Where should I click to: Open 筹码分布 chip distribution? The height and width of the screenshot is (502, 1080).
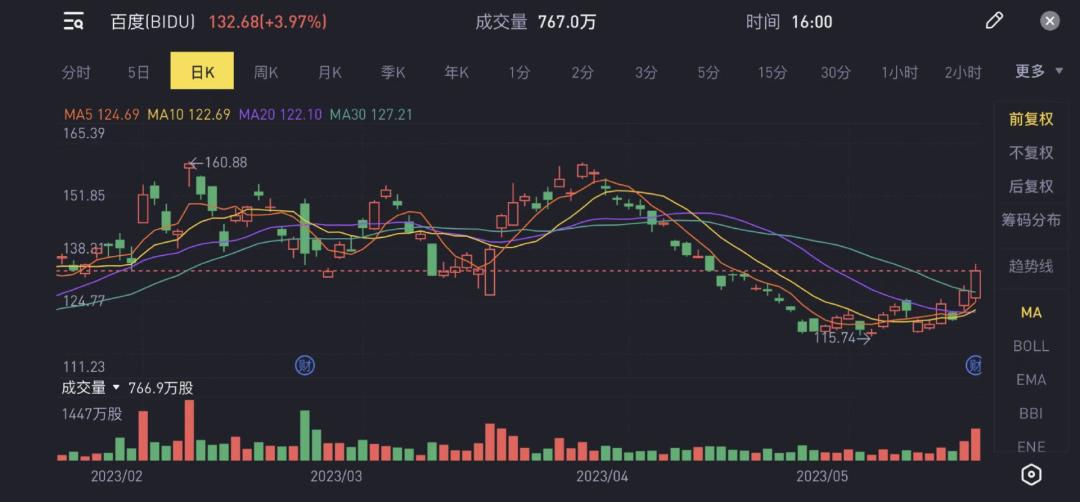coord(1030,220)
